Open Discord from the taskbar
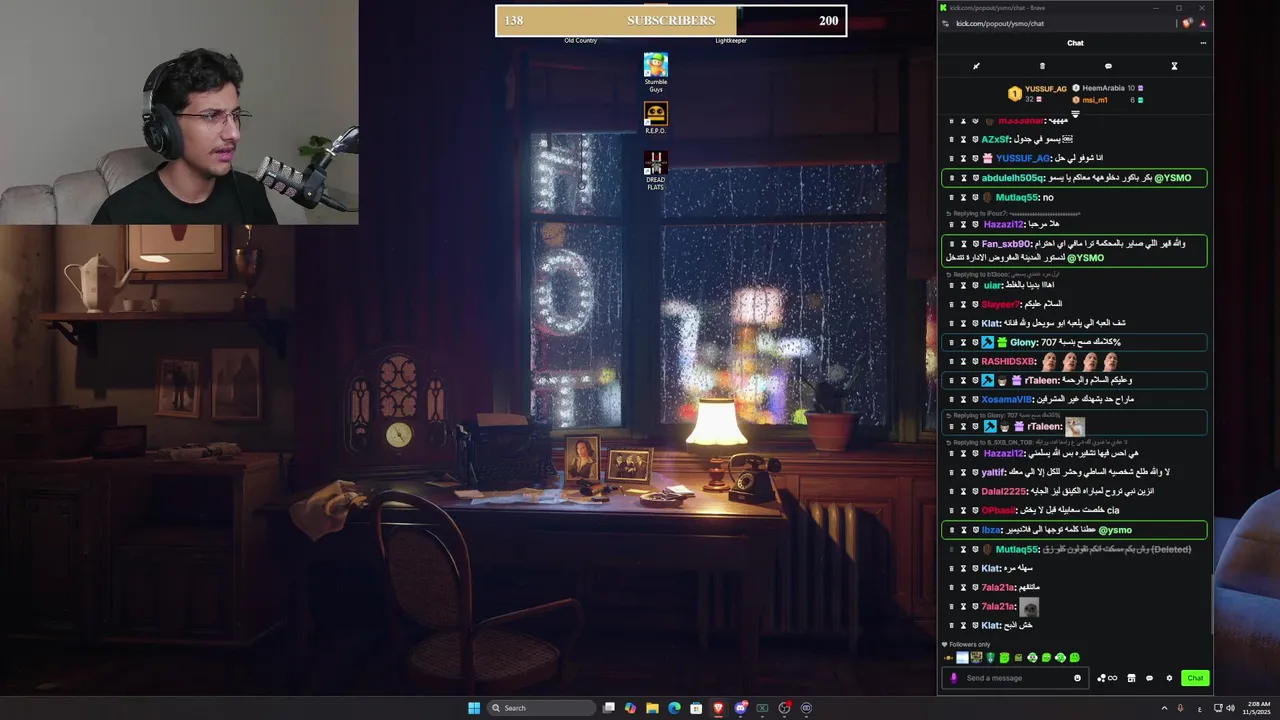 (x=740, y=708)
